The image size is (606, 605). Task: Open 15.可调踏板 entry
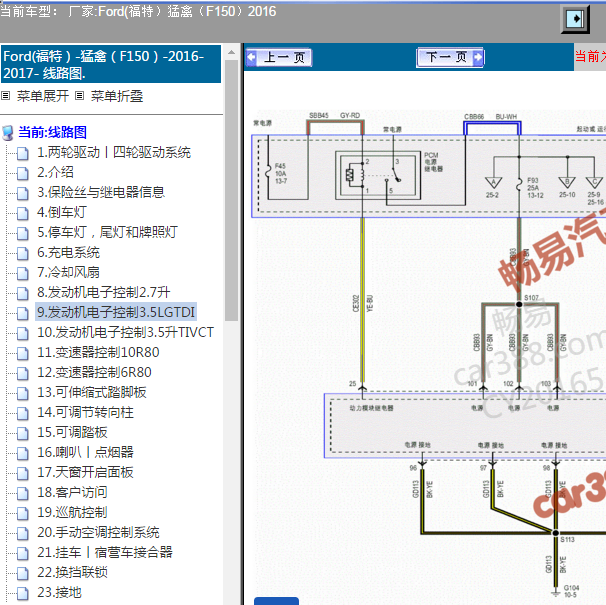(x=72, y=433)
